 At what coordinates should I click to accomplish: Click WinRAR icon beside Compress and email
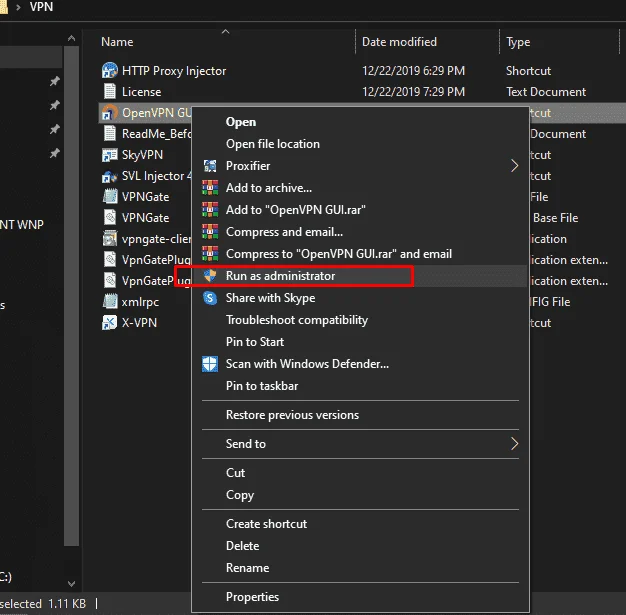[x=210, y=232]
